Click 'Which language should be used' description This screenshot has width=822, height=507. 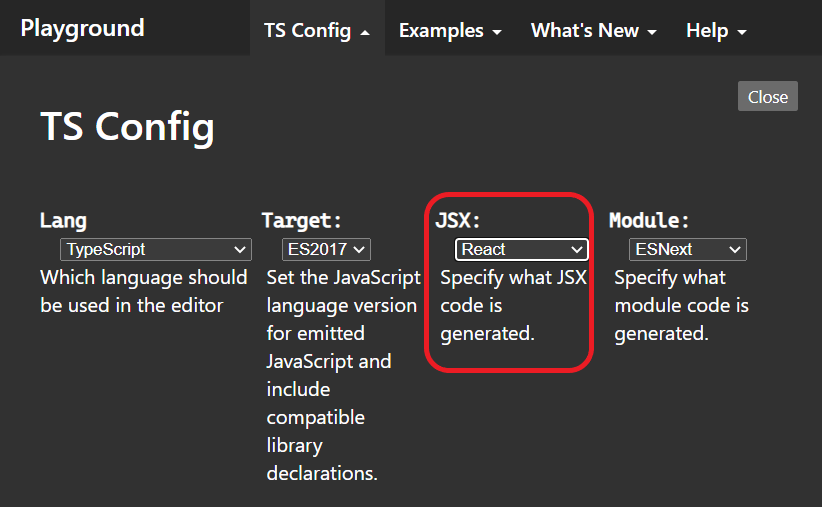point(144,292)
